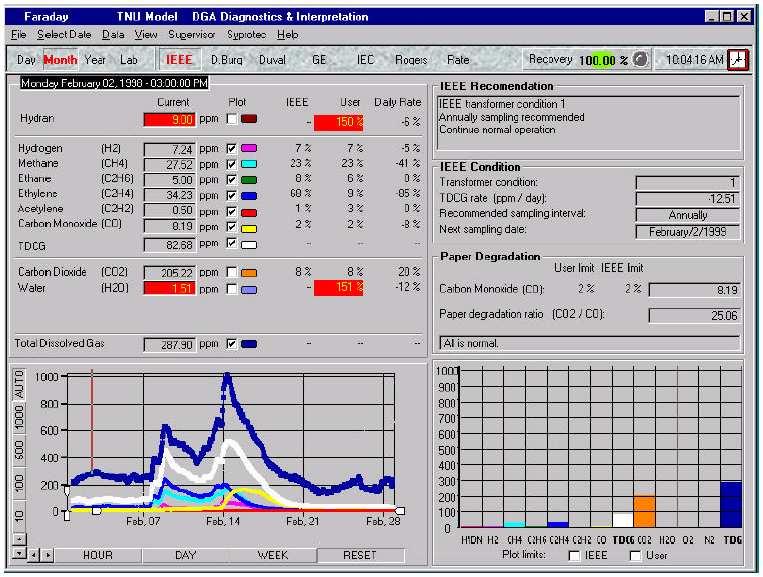The width and height of the screenshot is (763, 577).
Task: Toggle the Acetylene plot checkbox
Action: click(232, 212)
